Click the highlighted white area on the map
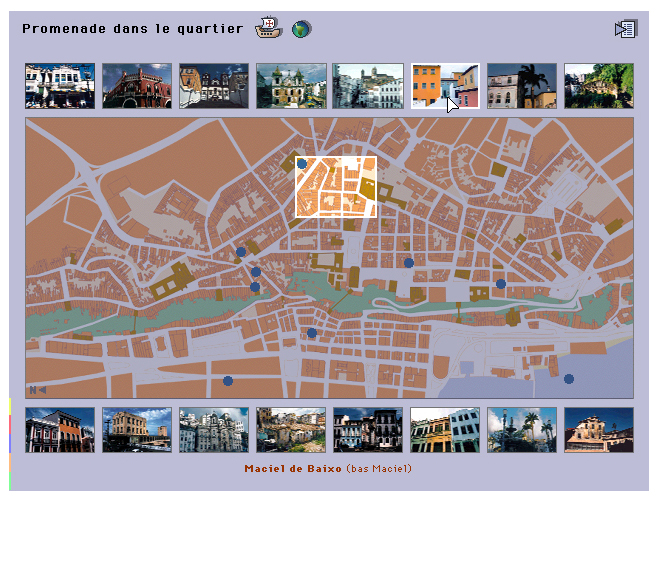658x573 pixels. 336,187
